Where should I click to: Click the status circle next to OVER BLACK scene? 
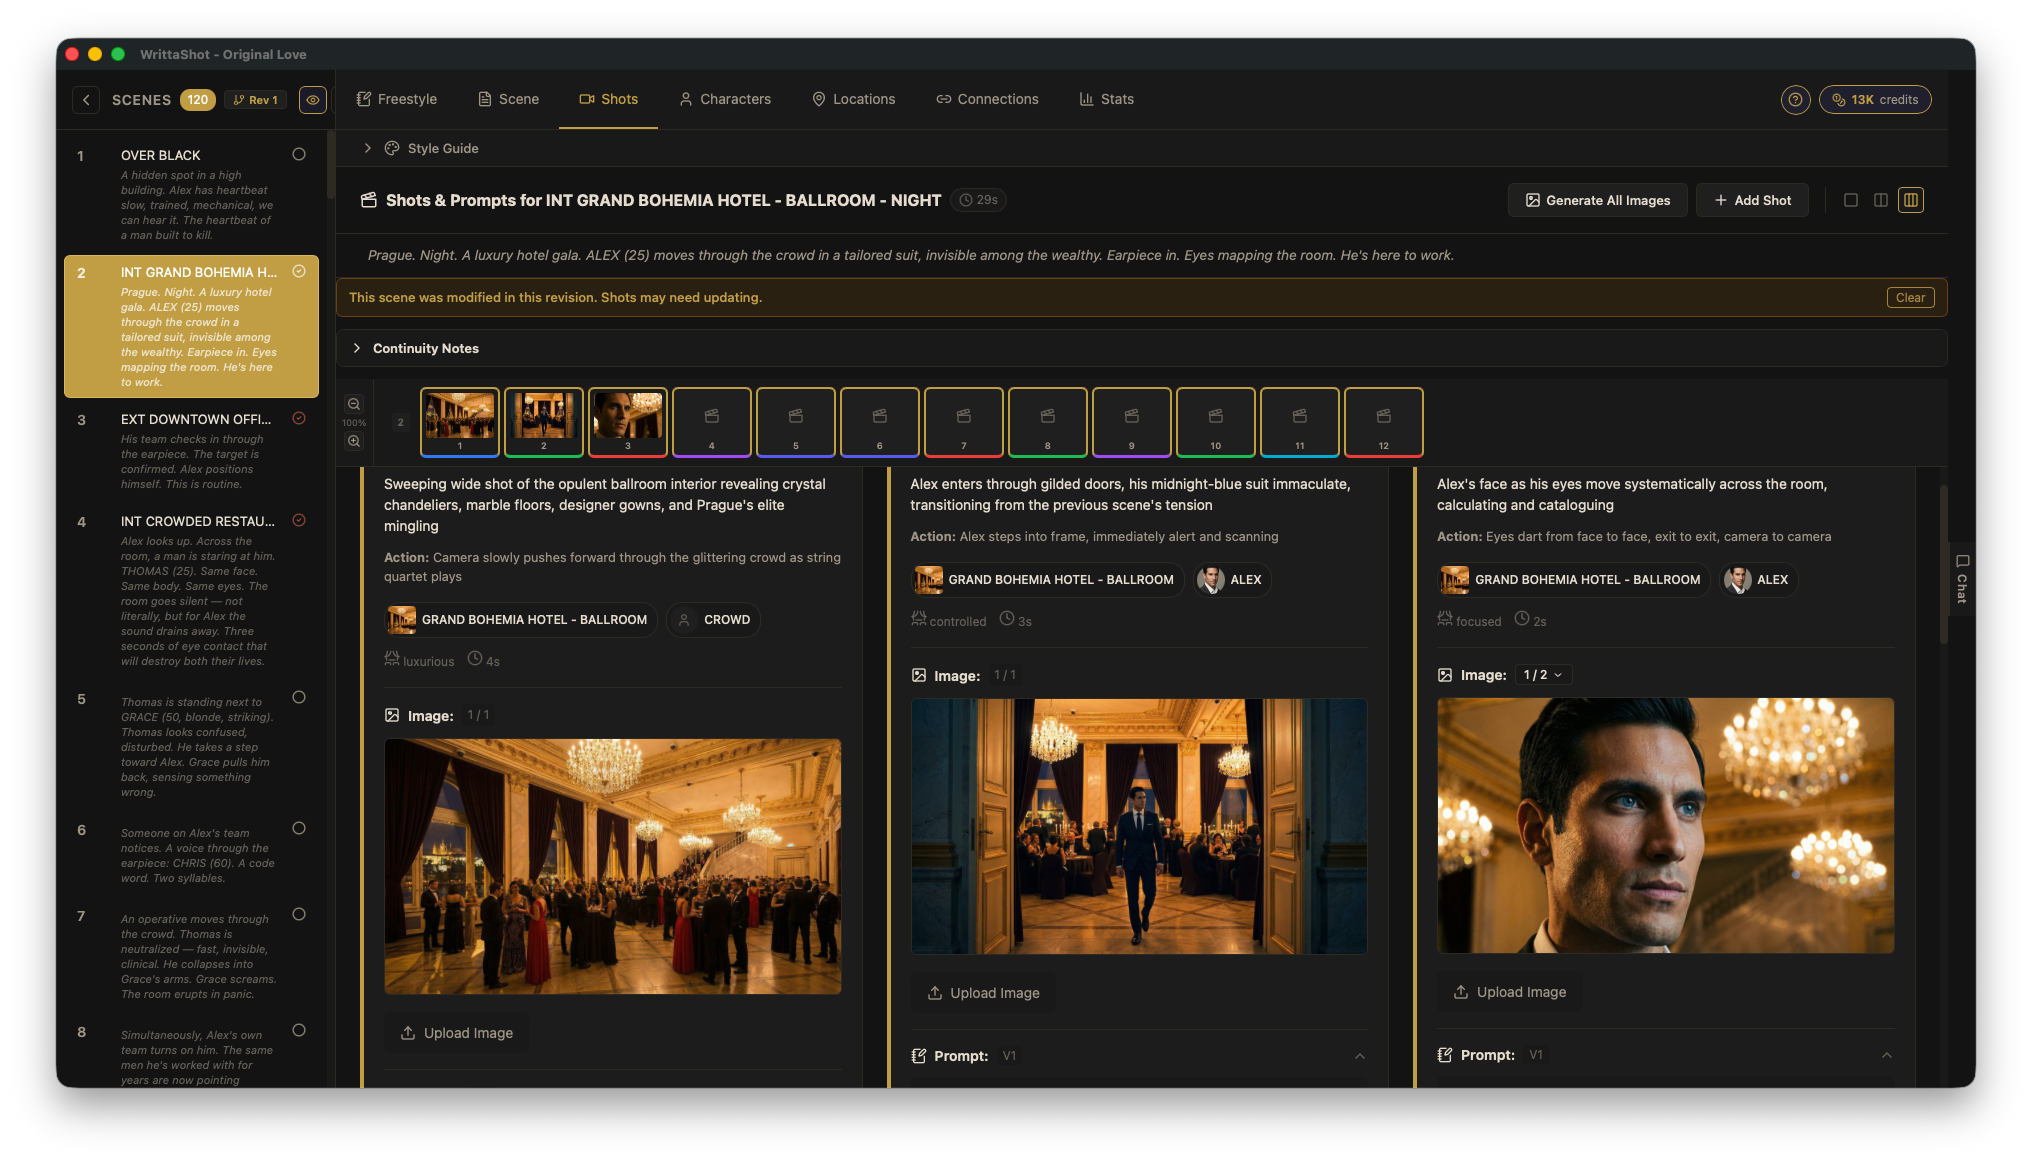coord(299,154)
